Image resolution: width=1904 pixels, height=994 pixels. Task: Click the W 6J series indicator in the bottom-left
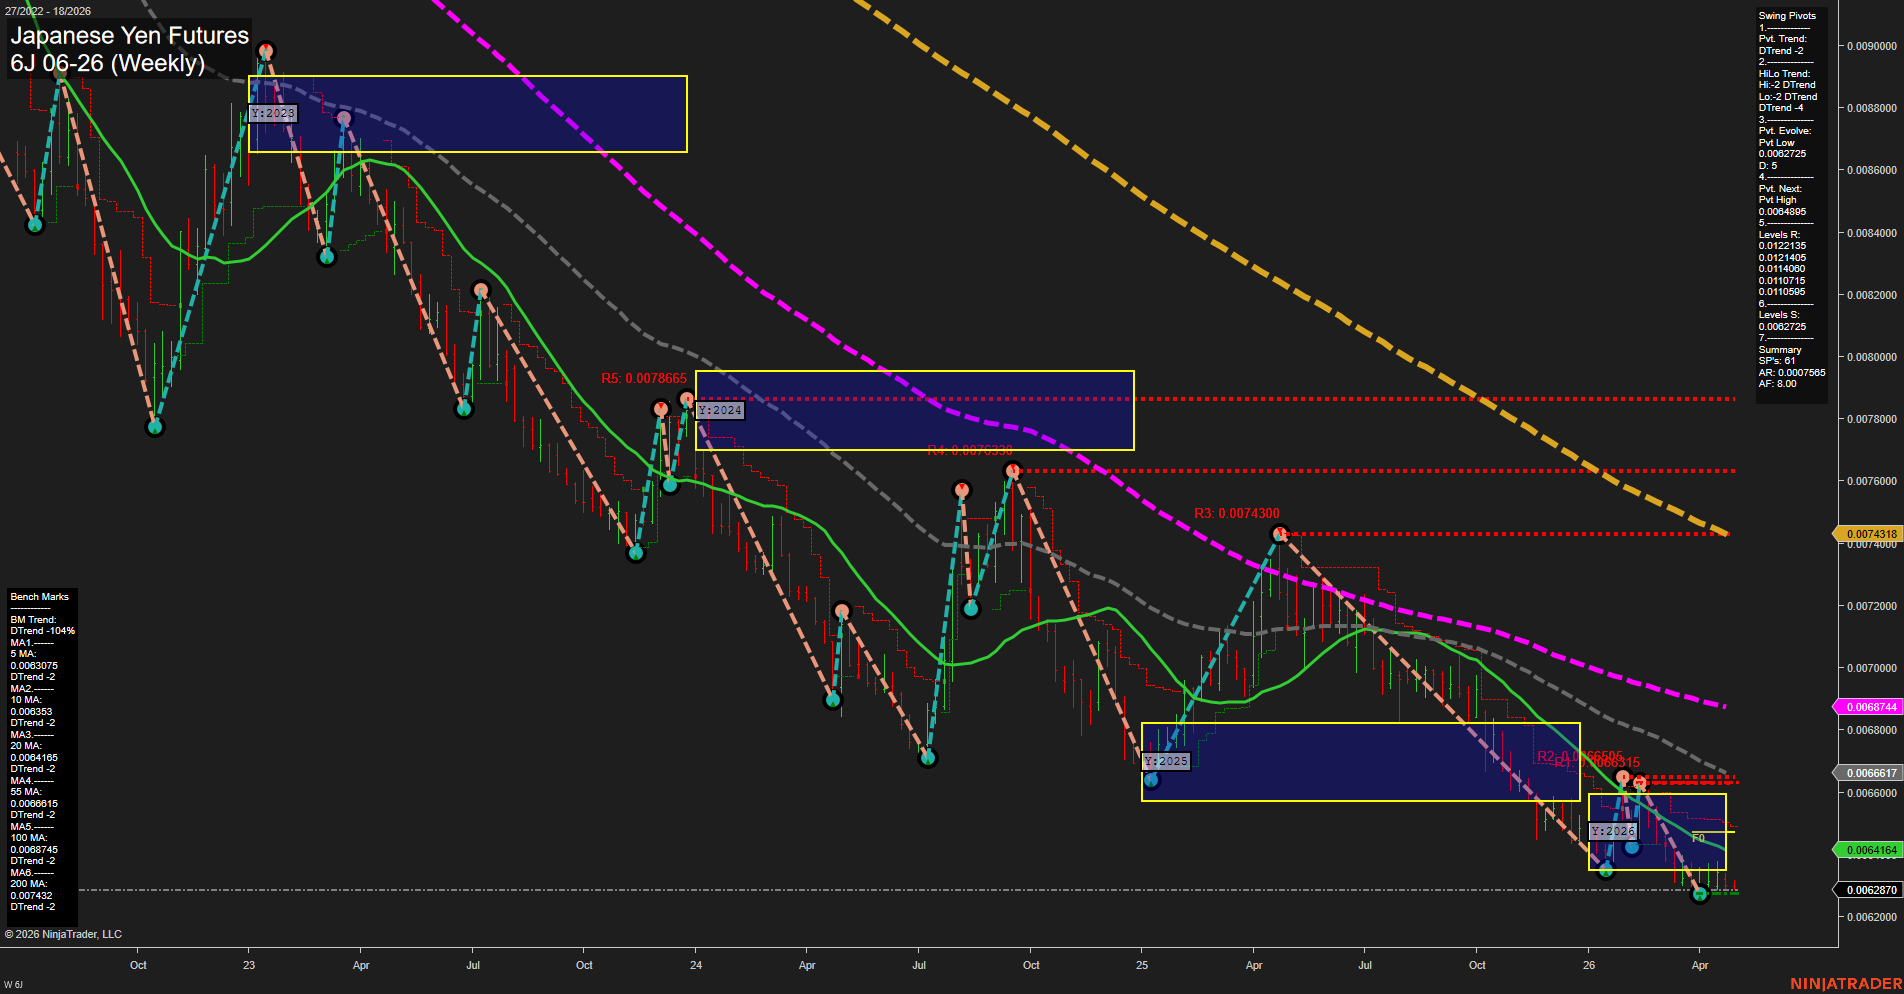coord(16,982)
